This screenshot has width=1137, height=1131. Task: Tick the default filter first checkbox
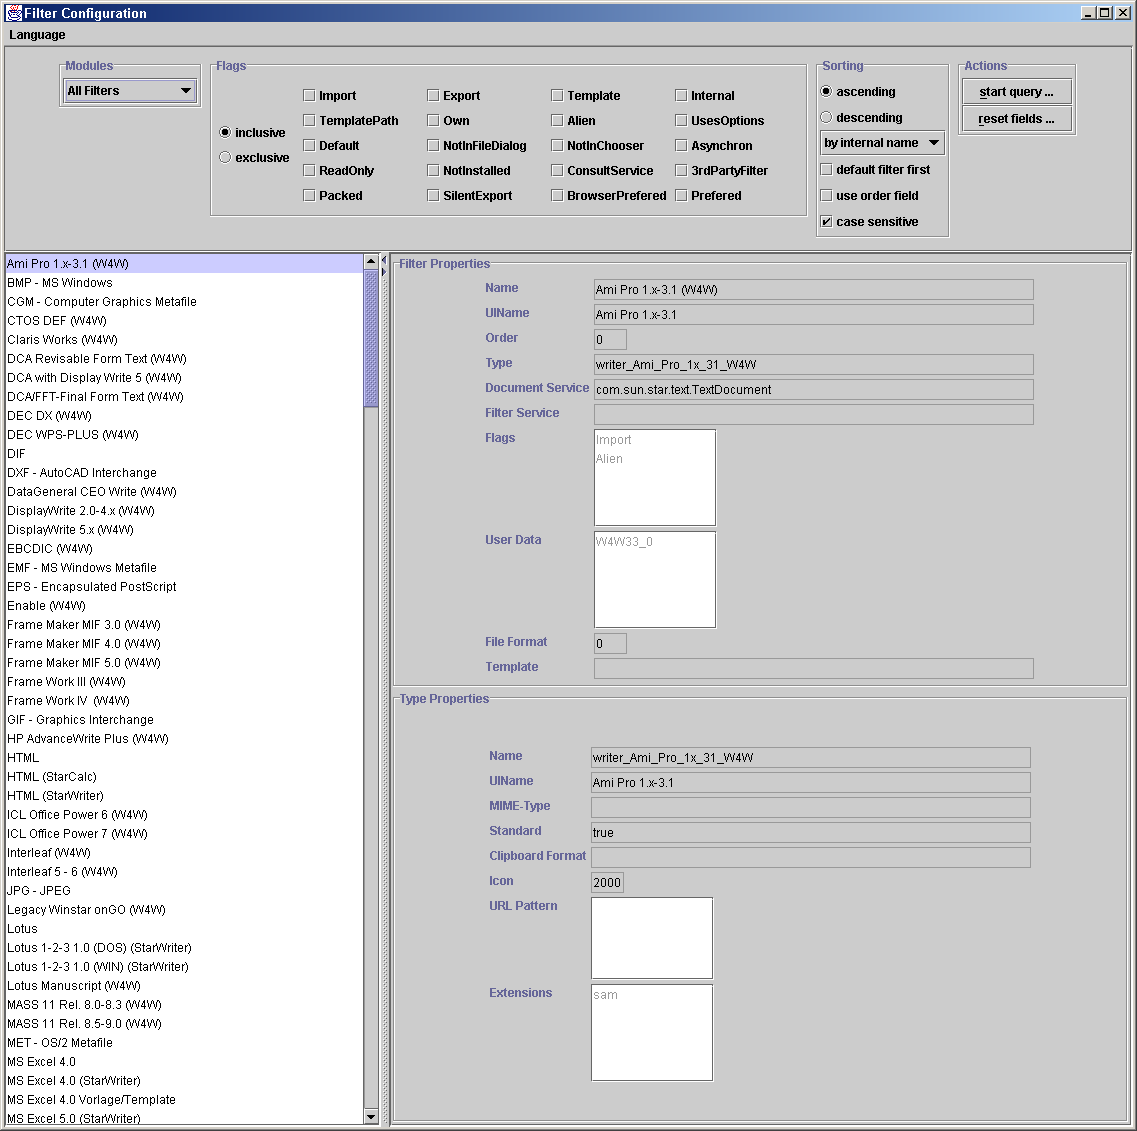(x=826, y=170)
